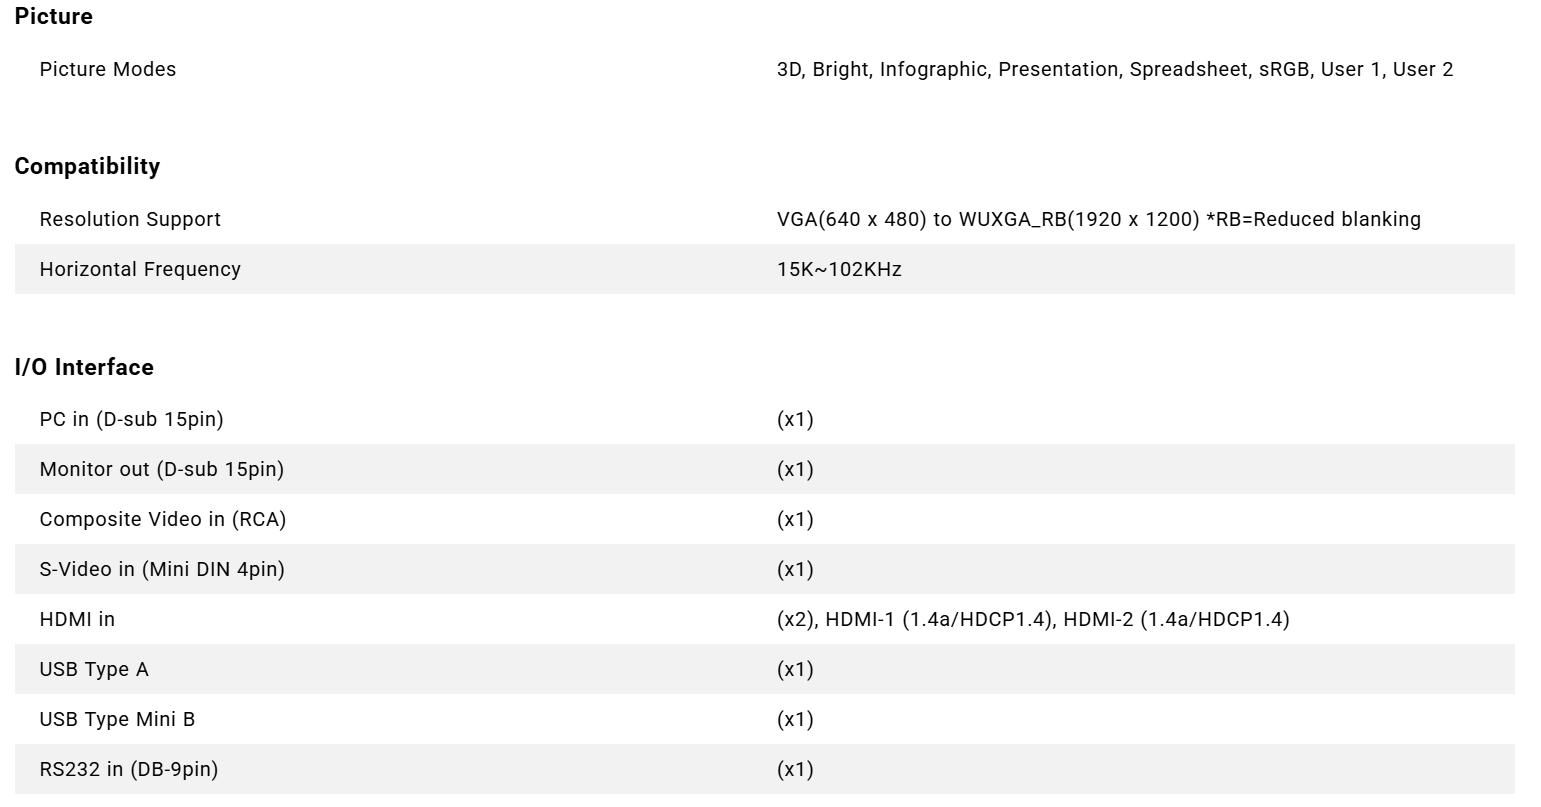Viewport: 1541px width, 807px height.
Task: Click the USB Type Mini B label
Action: (x=117, y=719)
